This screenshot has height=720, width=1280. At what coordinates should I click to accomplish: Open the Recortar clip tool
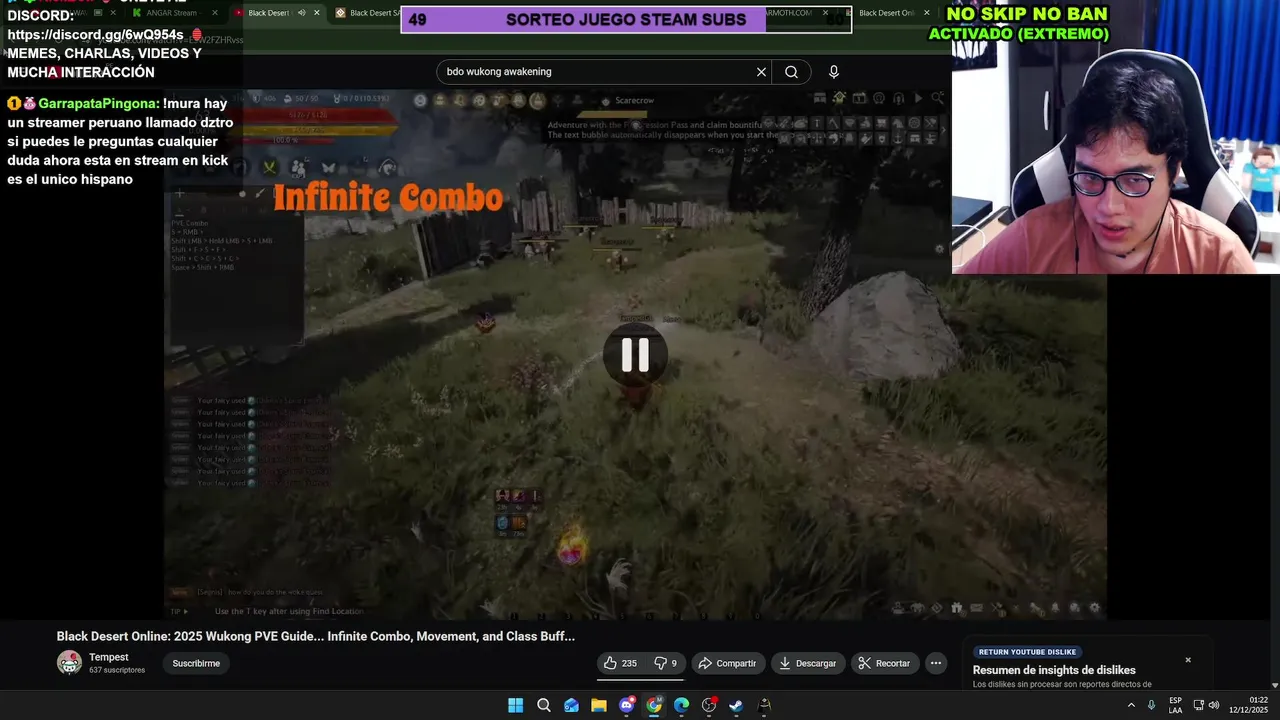885,663
